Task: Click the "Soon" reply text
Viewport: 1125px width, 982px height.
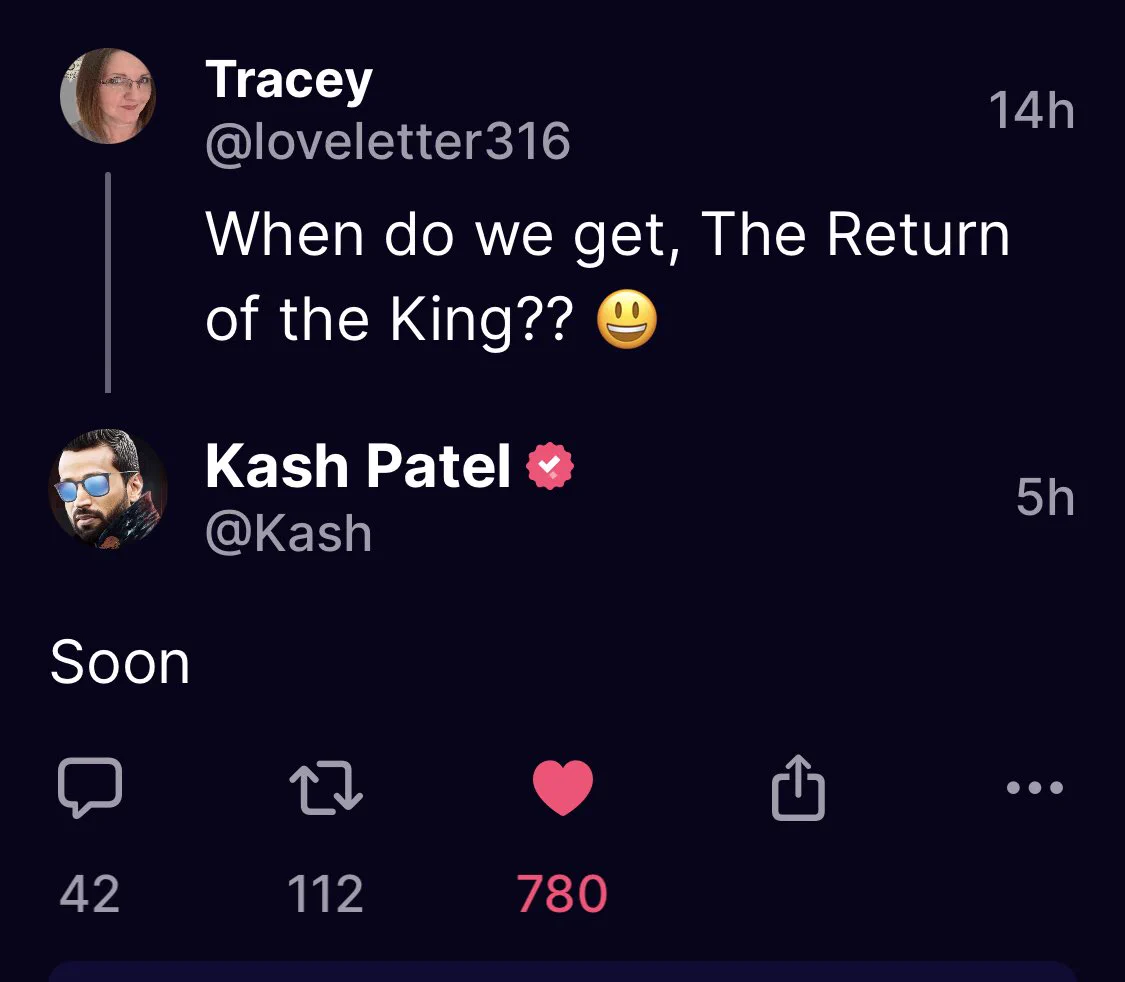Action: coord(120,663)
